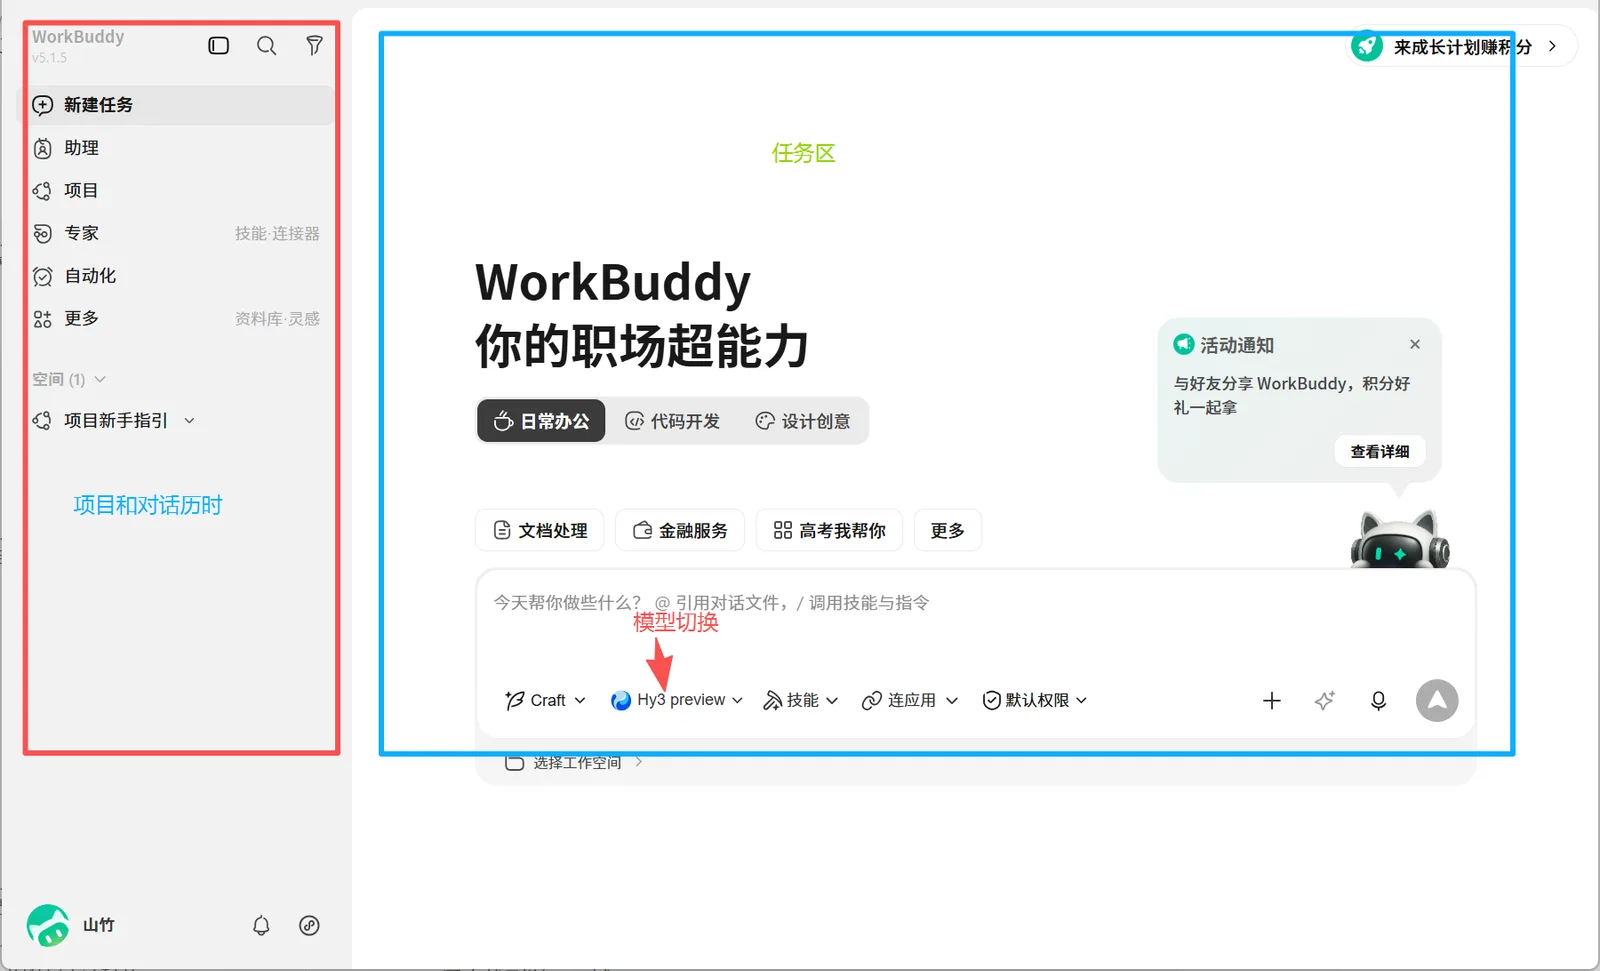The width and height of the screenshot is (1600, 971).
Task: Open search in the sidebar header
Action: pyautogui.click(x=266, y=46)
